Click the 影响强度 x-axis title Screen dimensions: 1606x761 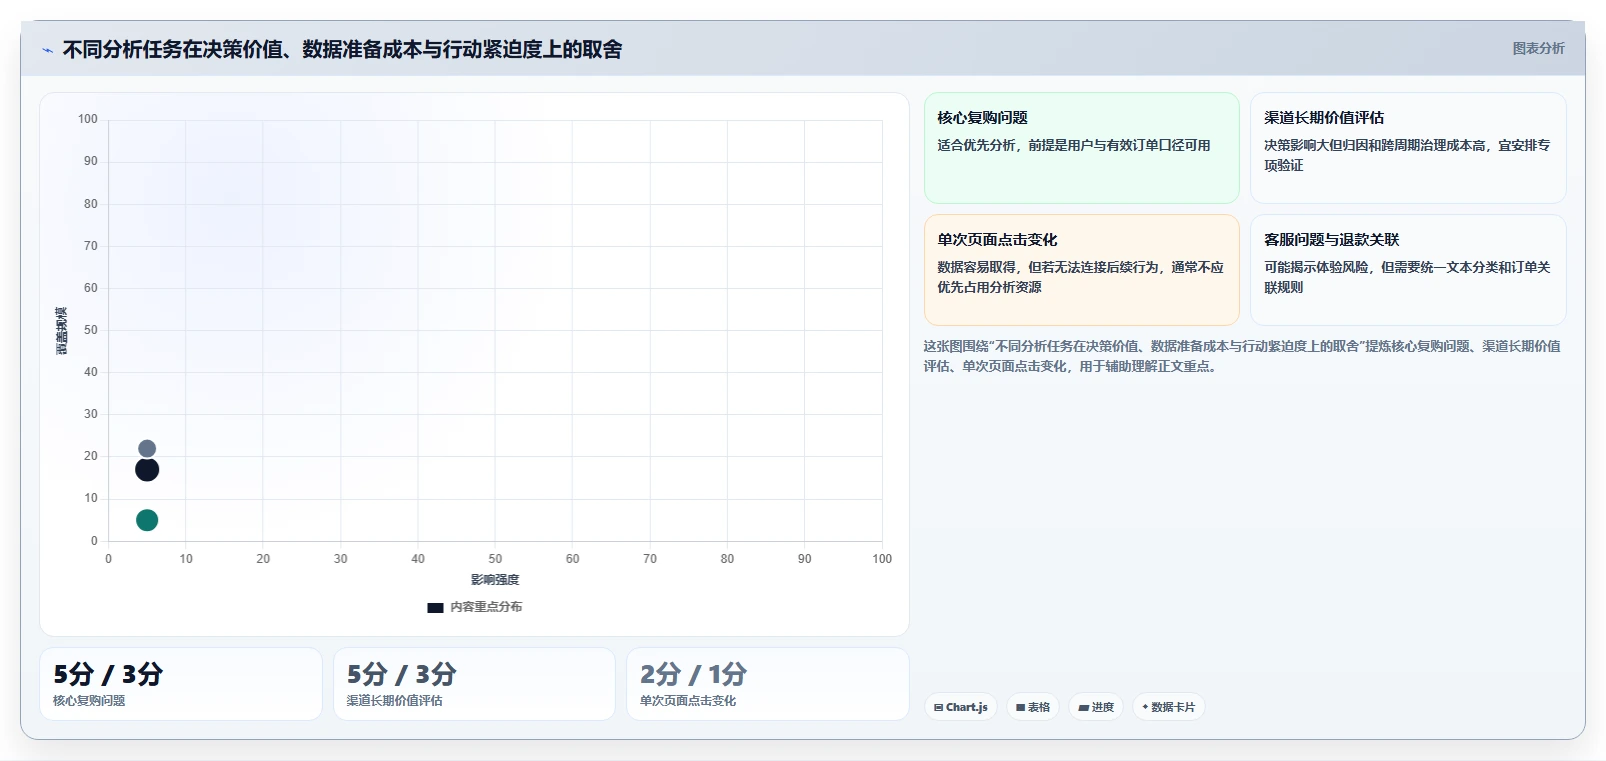[x=495, y=580]
